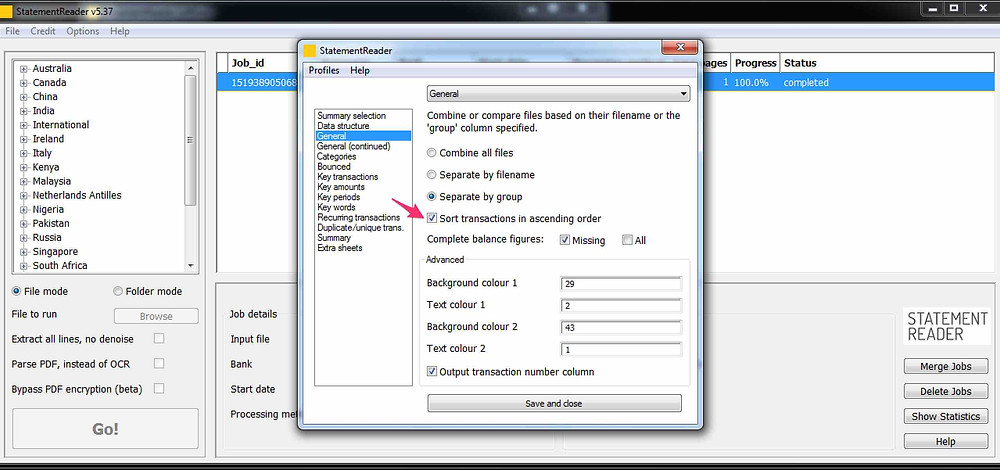Click the Save and close button
Viewport: 1000px width, 470px height.
(x=554, y=403)
